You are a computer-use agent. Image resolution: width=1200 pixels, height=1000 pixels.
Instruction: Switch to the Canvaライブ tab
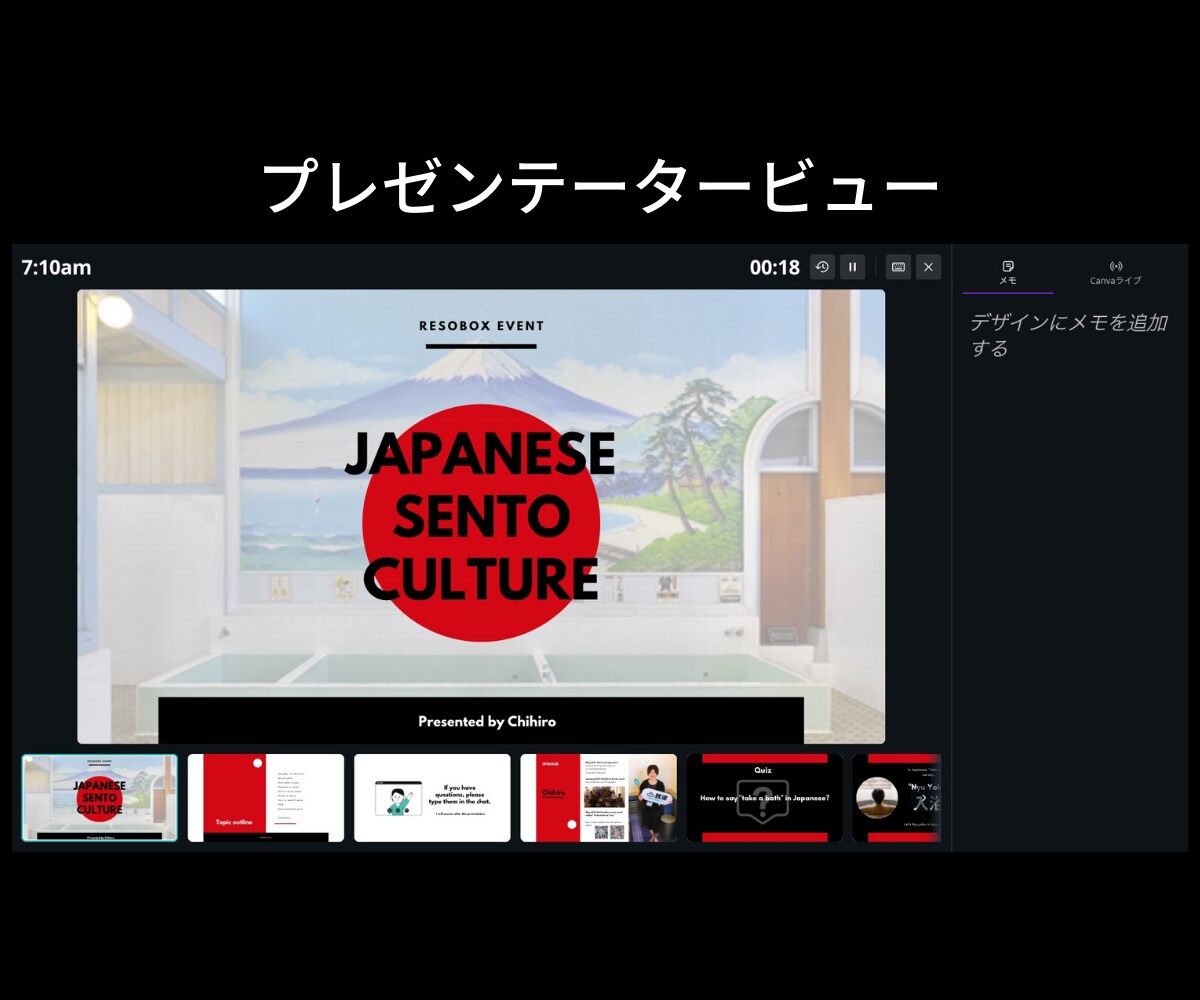click(1116, 273)
